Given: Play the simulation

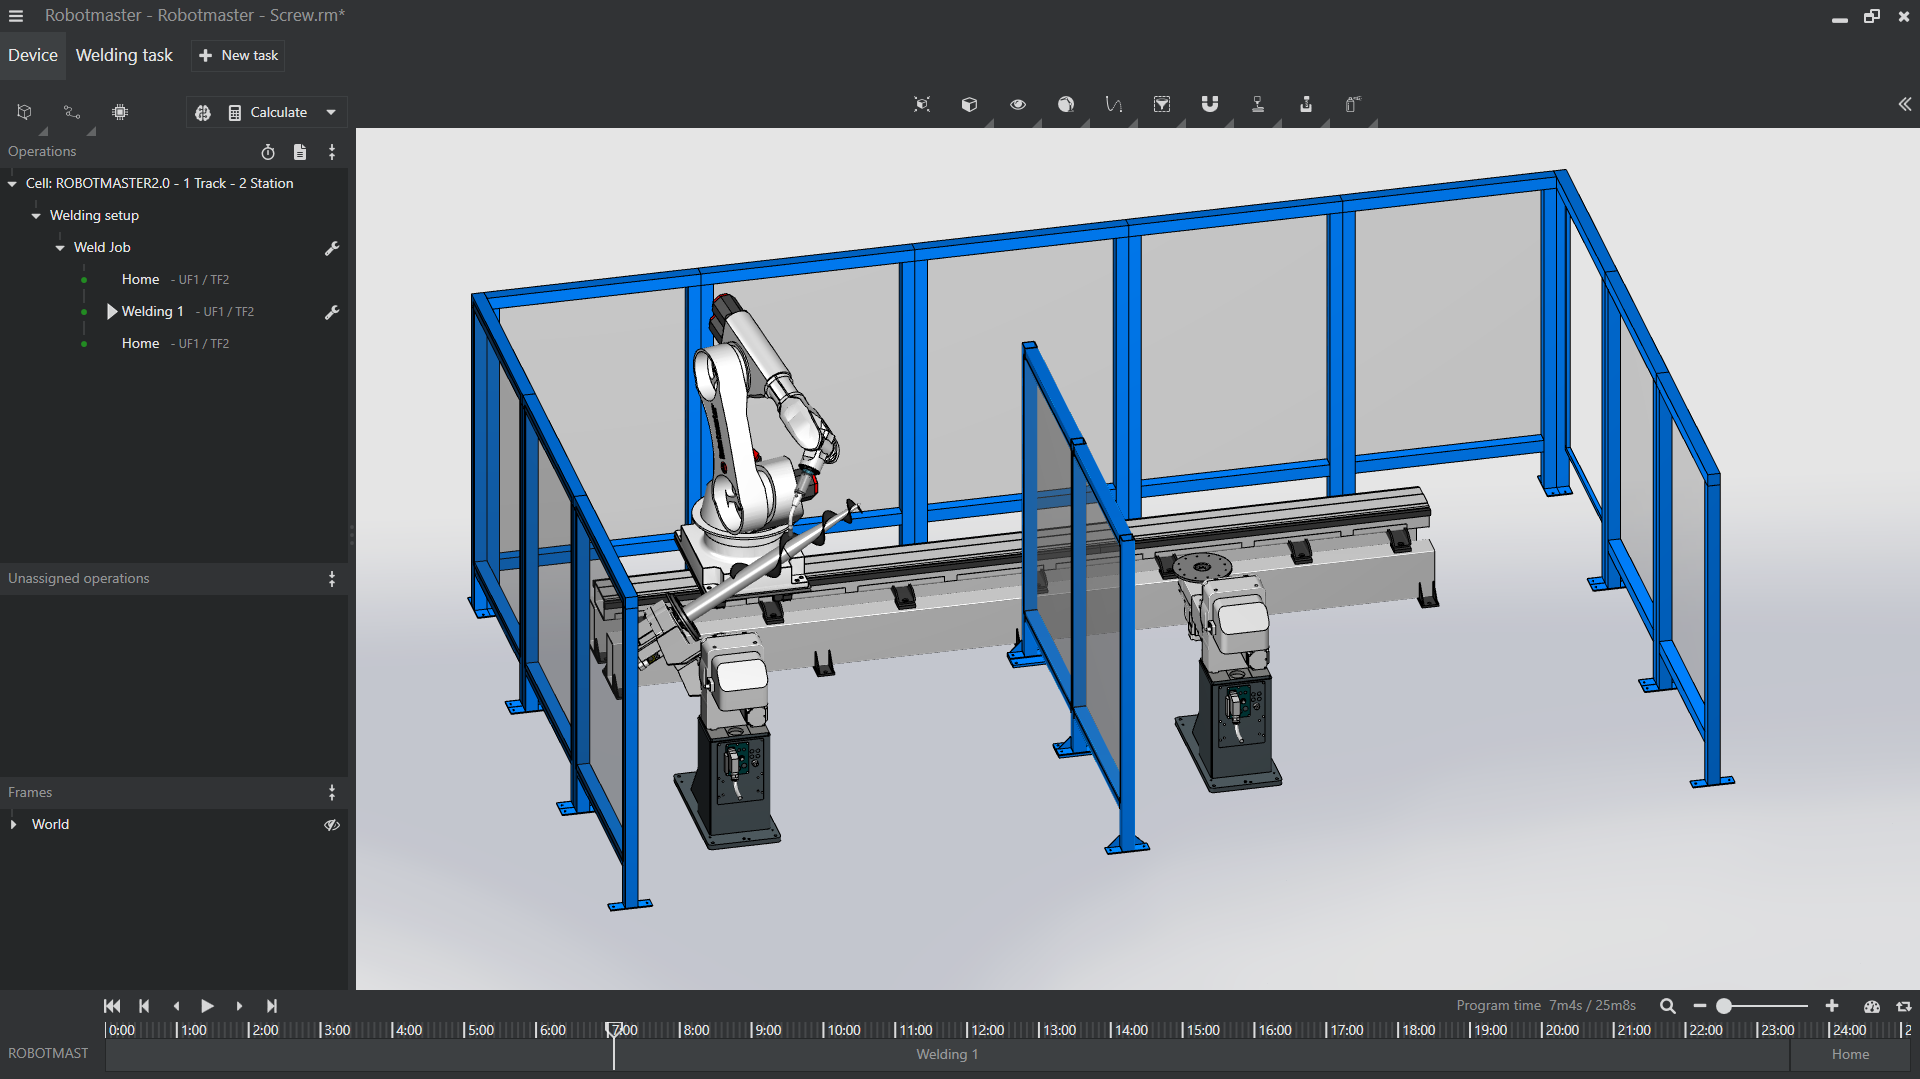Looking at the screenshot, I should pos(207,1006).
